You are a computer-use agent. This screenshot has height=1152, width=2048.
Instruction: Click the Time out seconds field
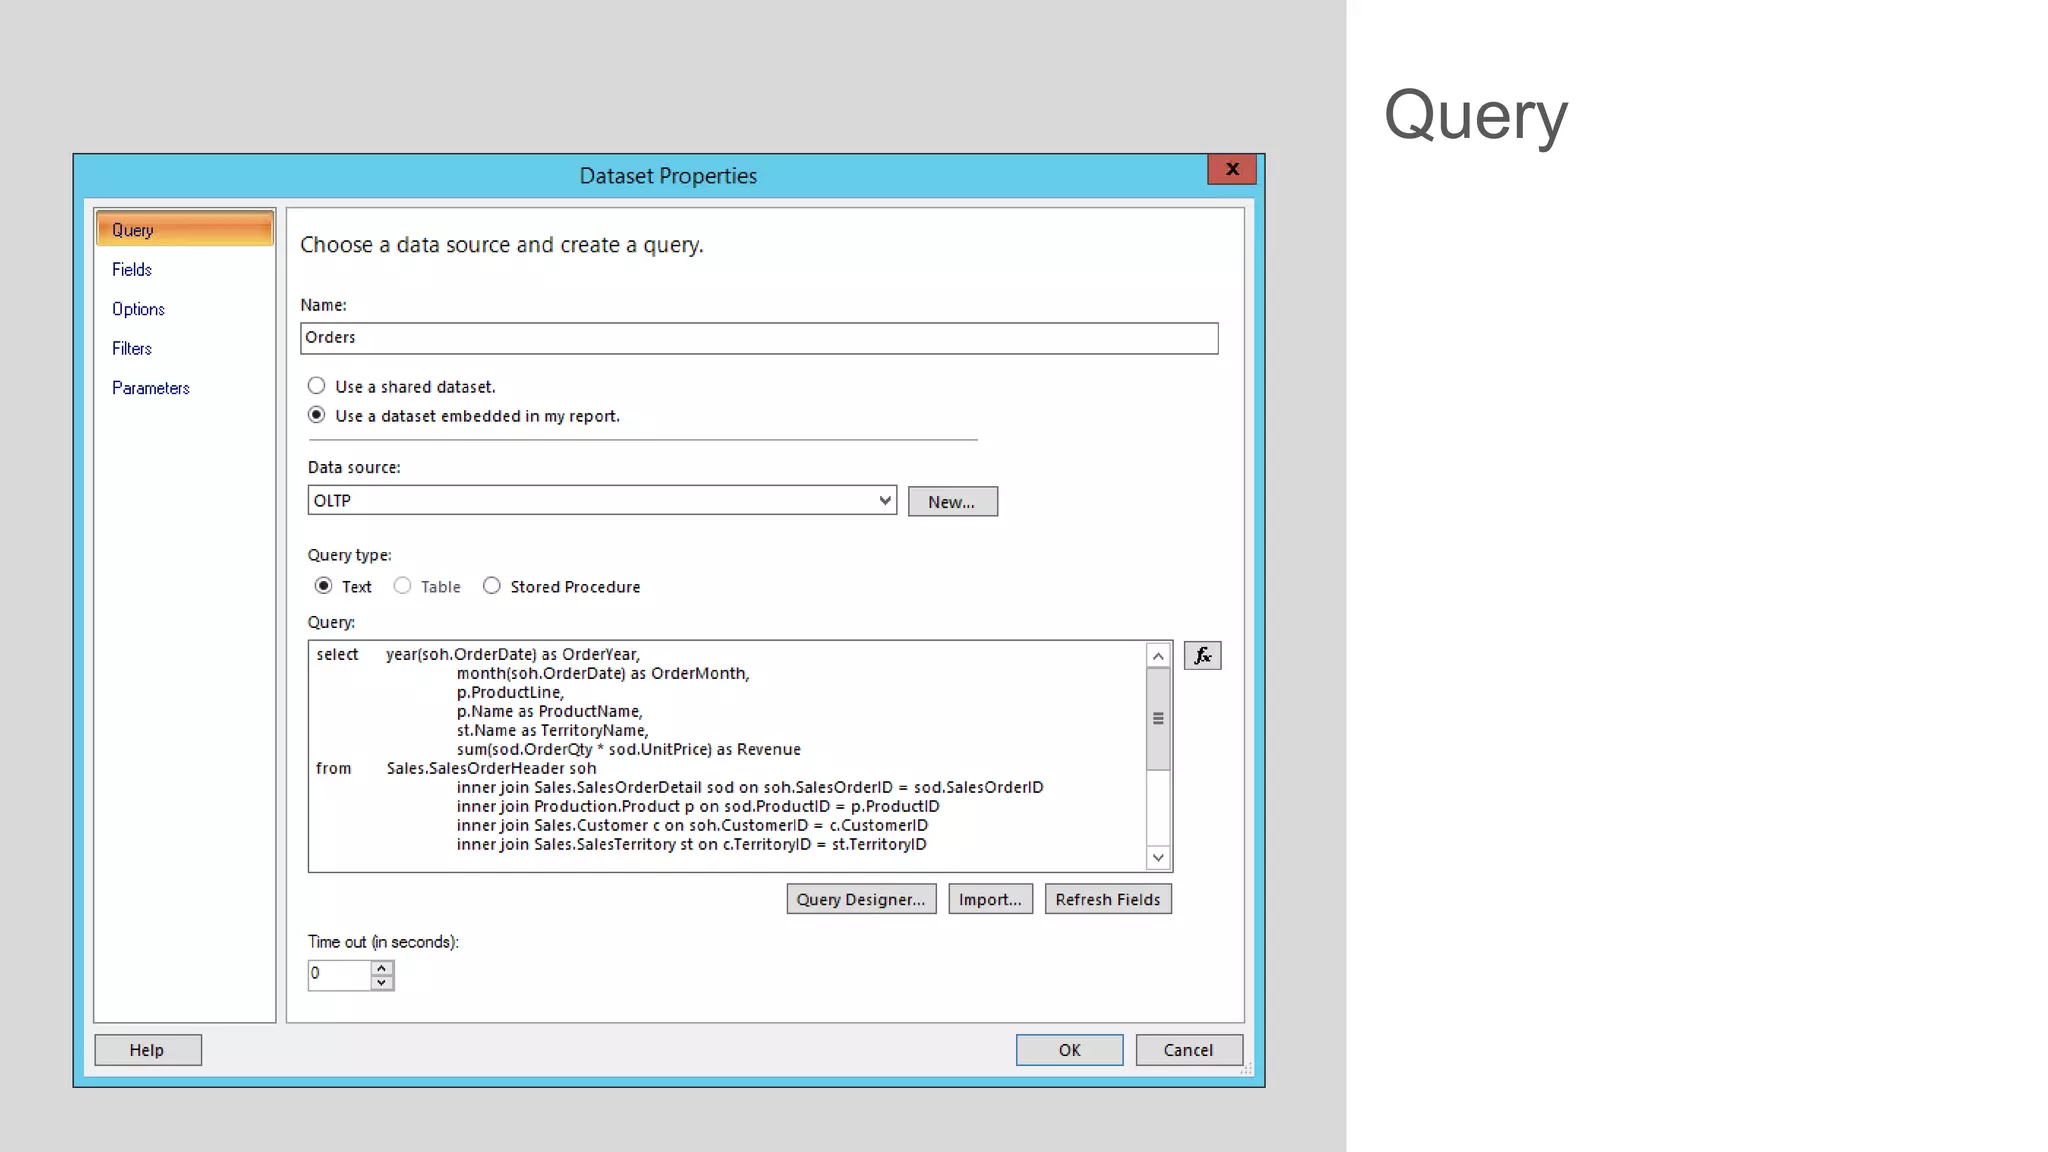[x=340, y=975]
